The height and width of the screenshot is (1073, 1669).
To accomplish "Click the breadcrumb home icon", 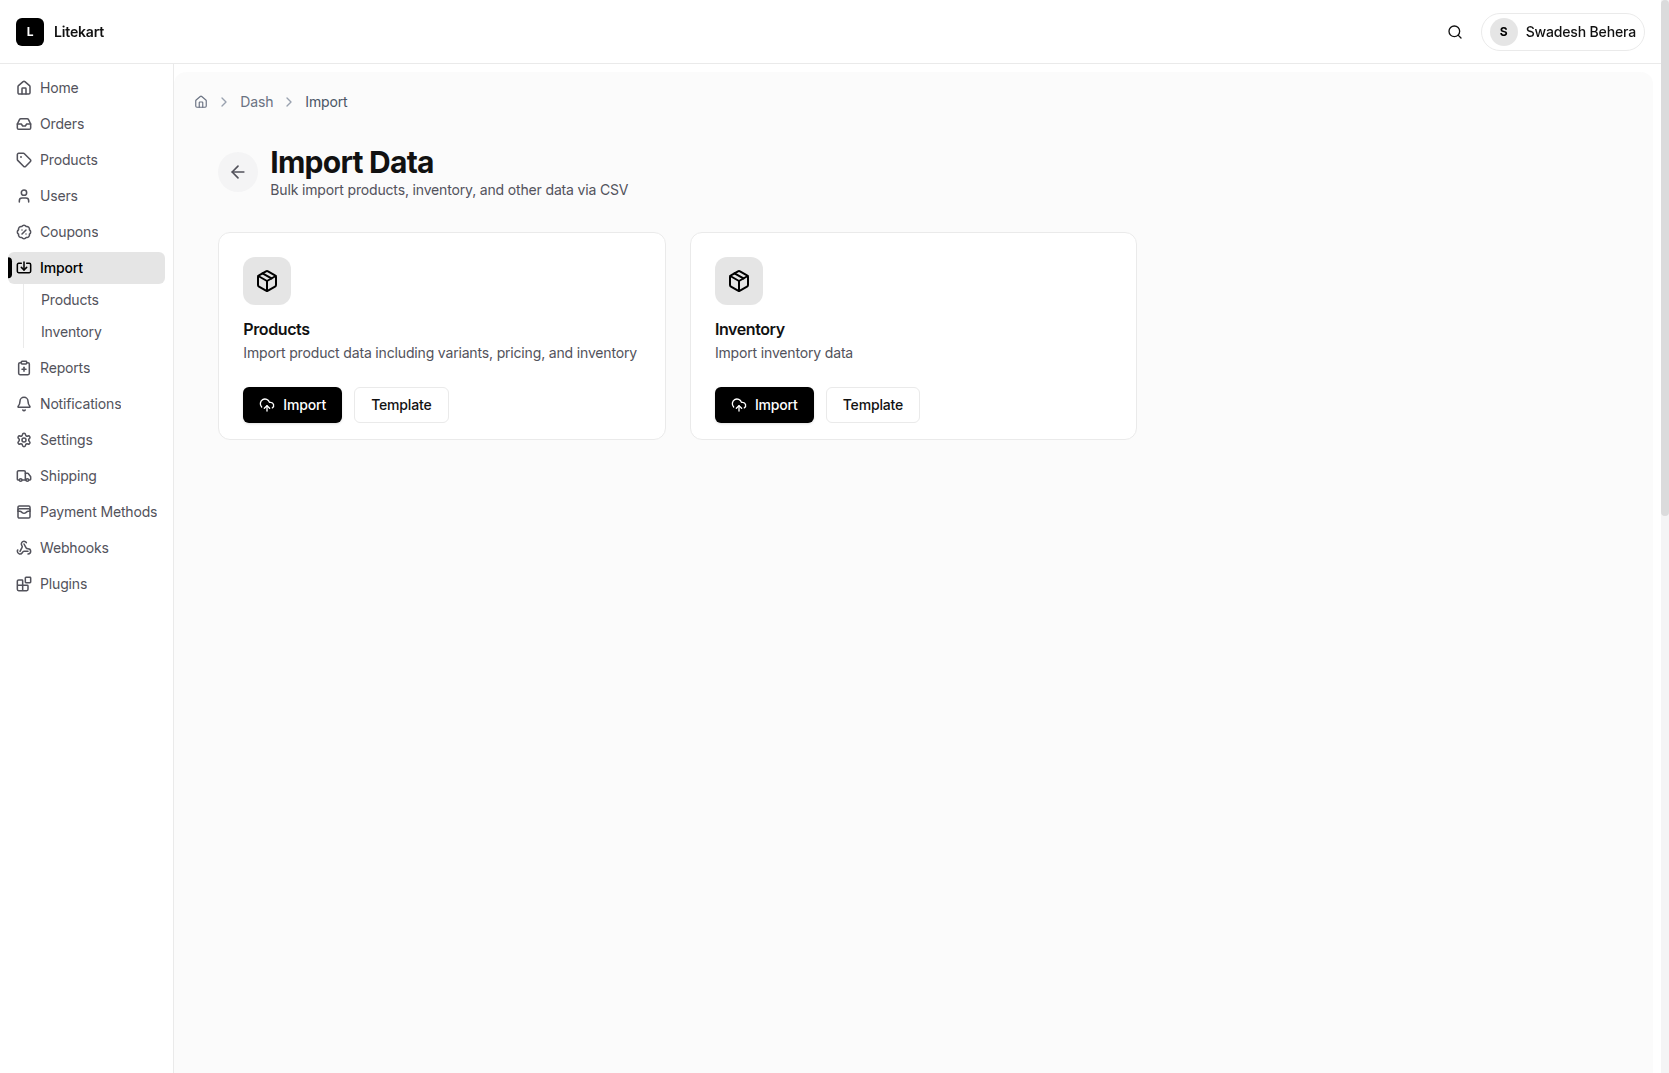I will pos(201,102).
